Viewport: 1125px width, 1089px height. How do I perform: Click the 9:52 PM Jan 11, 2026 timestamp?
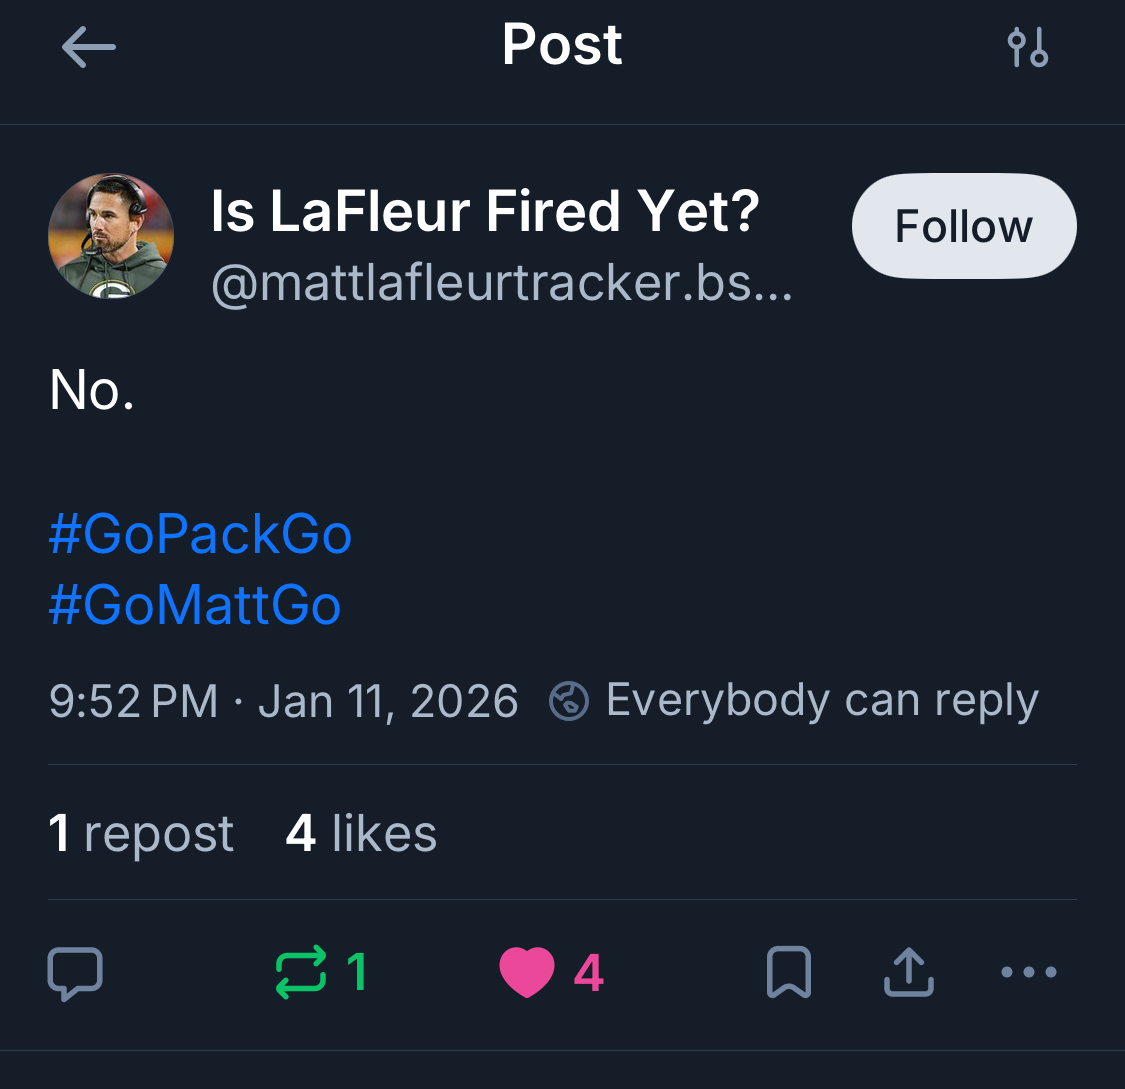(283, 700)
